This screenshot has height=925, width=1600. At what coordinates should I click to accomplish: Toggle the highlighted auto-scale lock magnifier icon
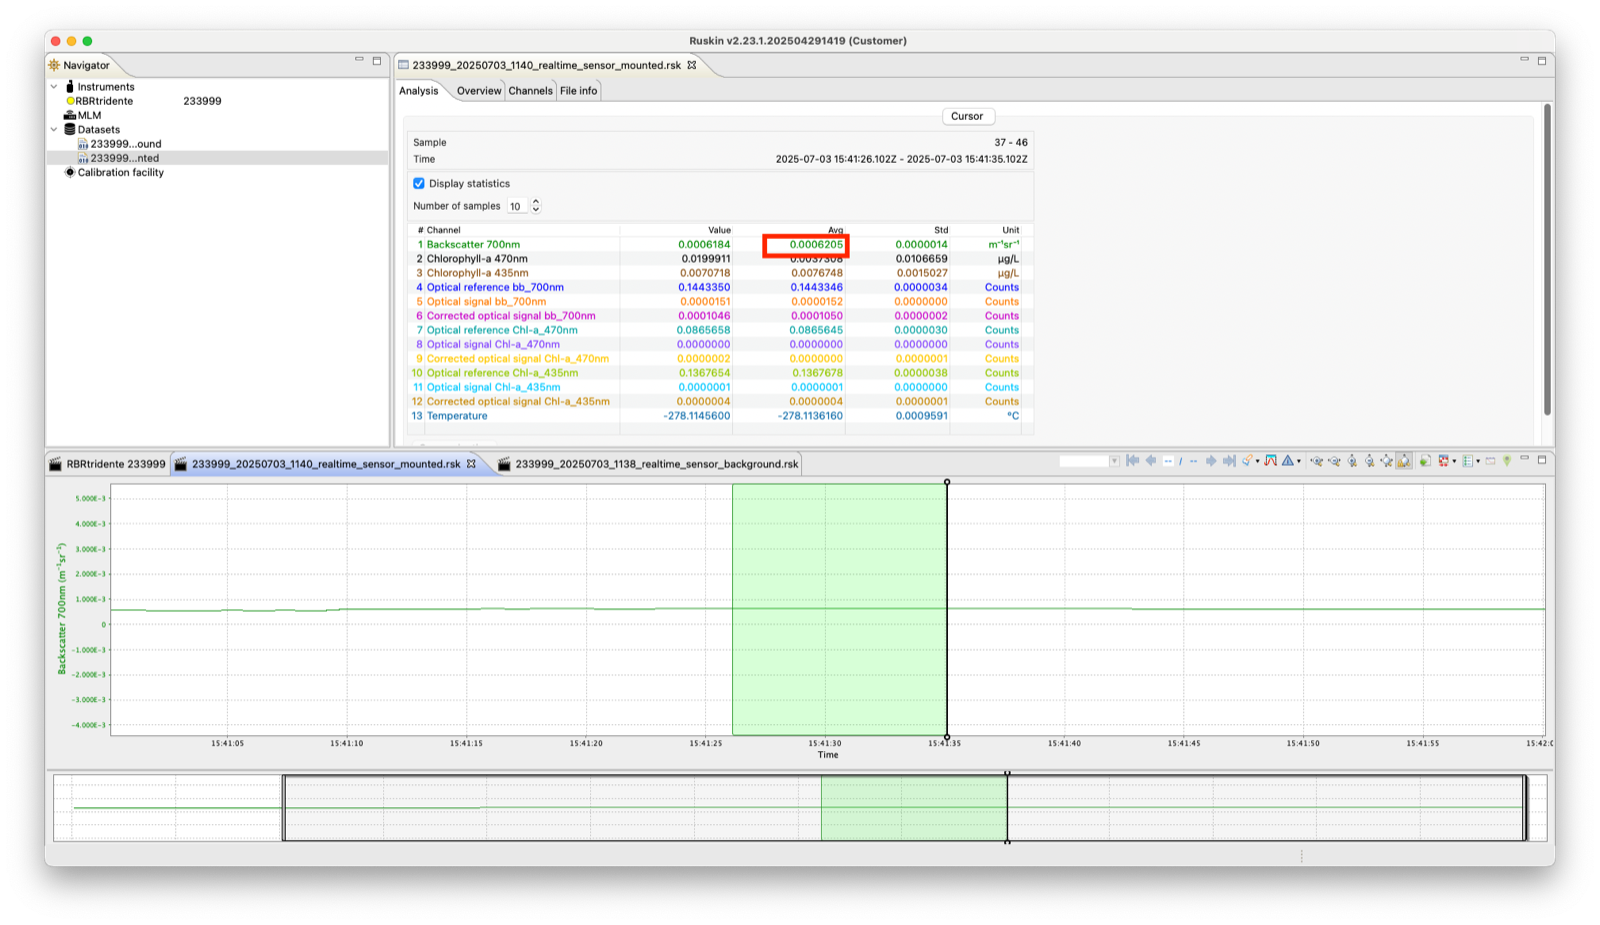tap(1404, 461)
